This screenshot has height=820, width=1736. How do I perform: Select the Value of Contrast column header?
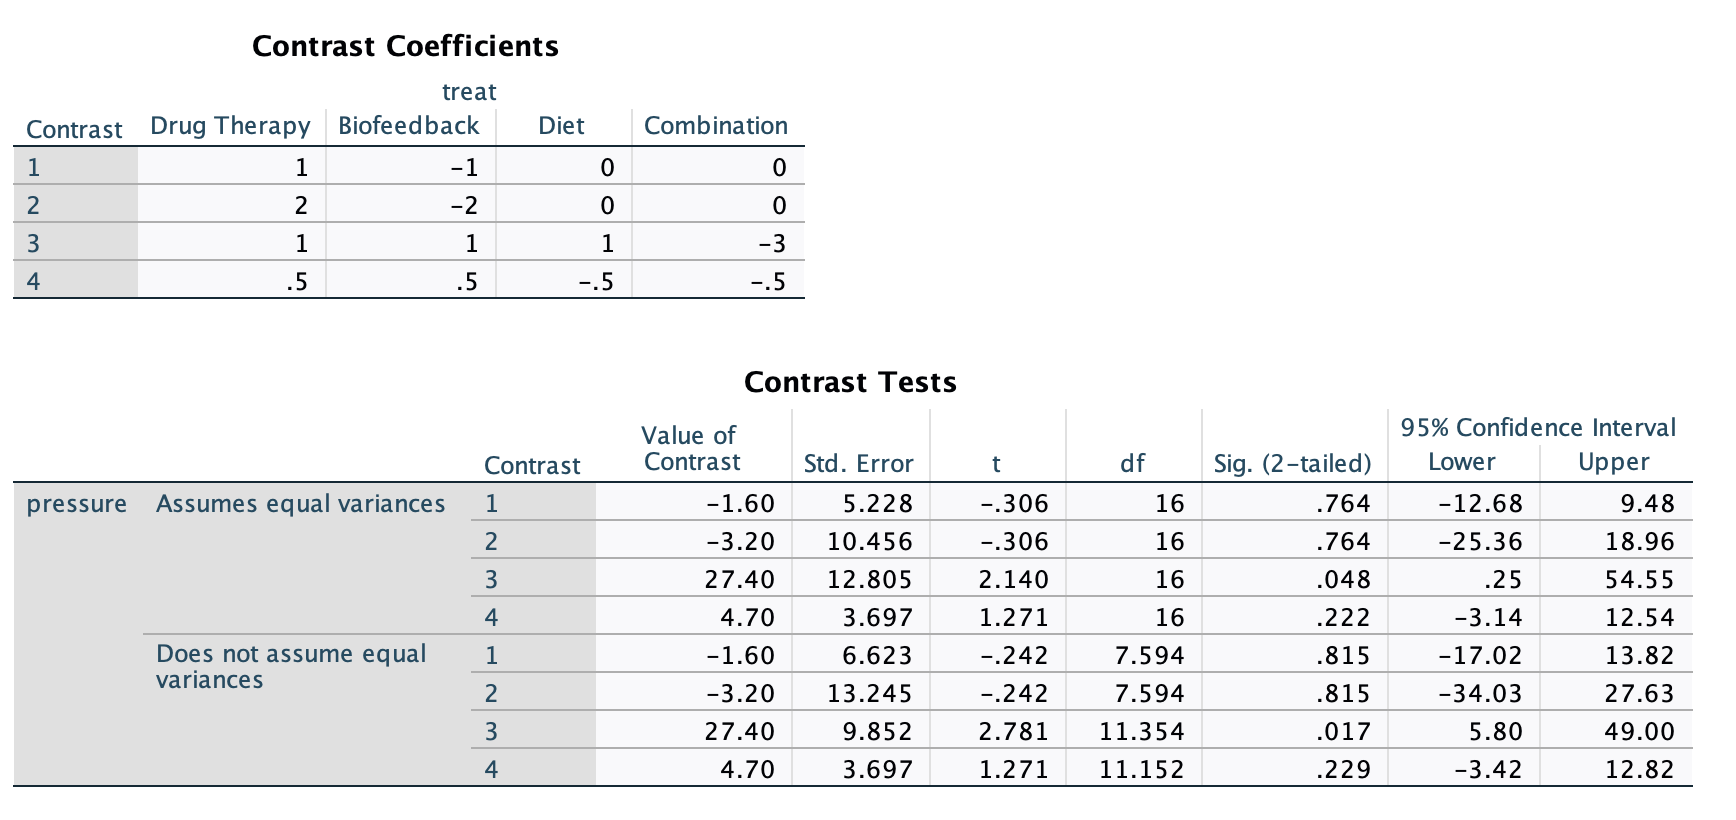[691, 448]
